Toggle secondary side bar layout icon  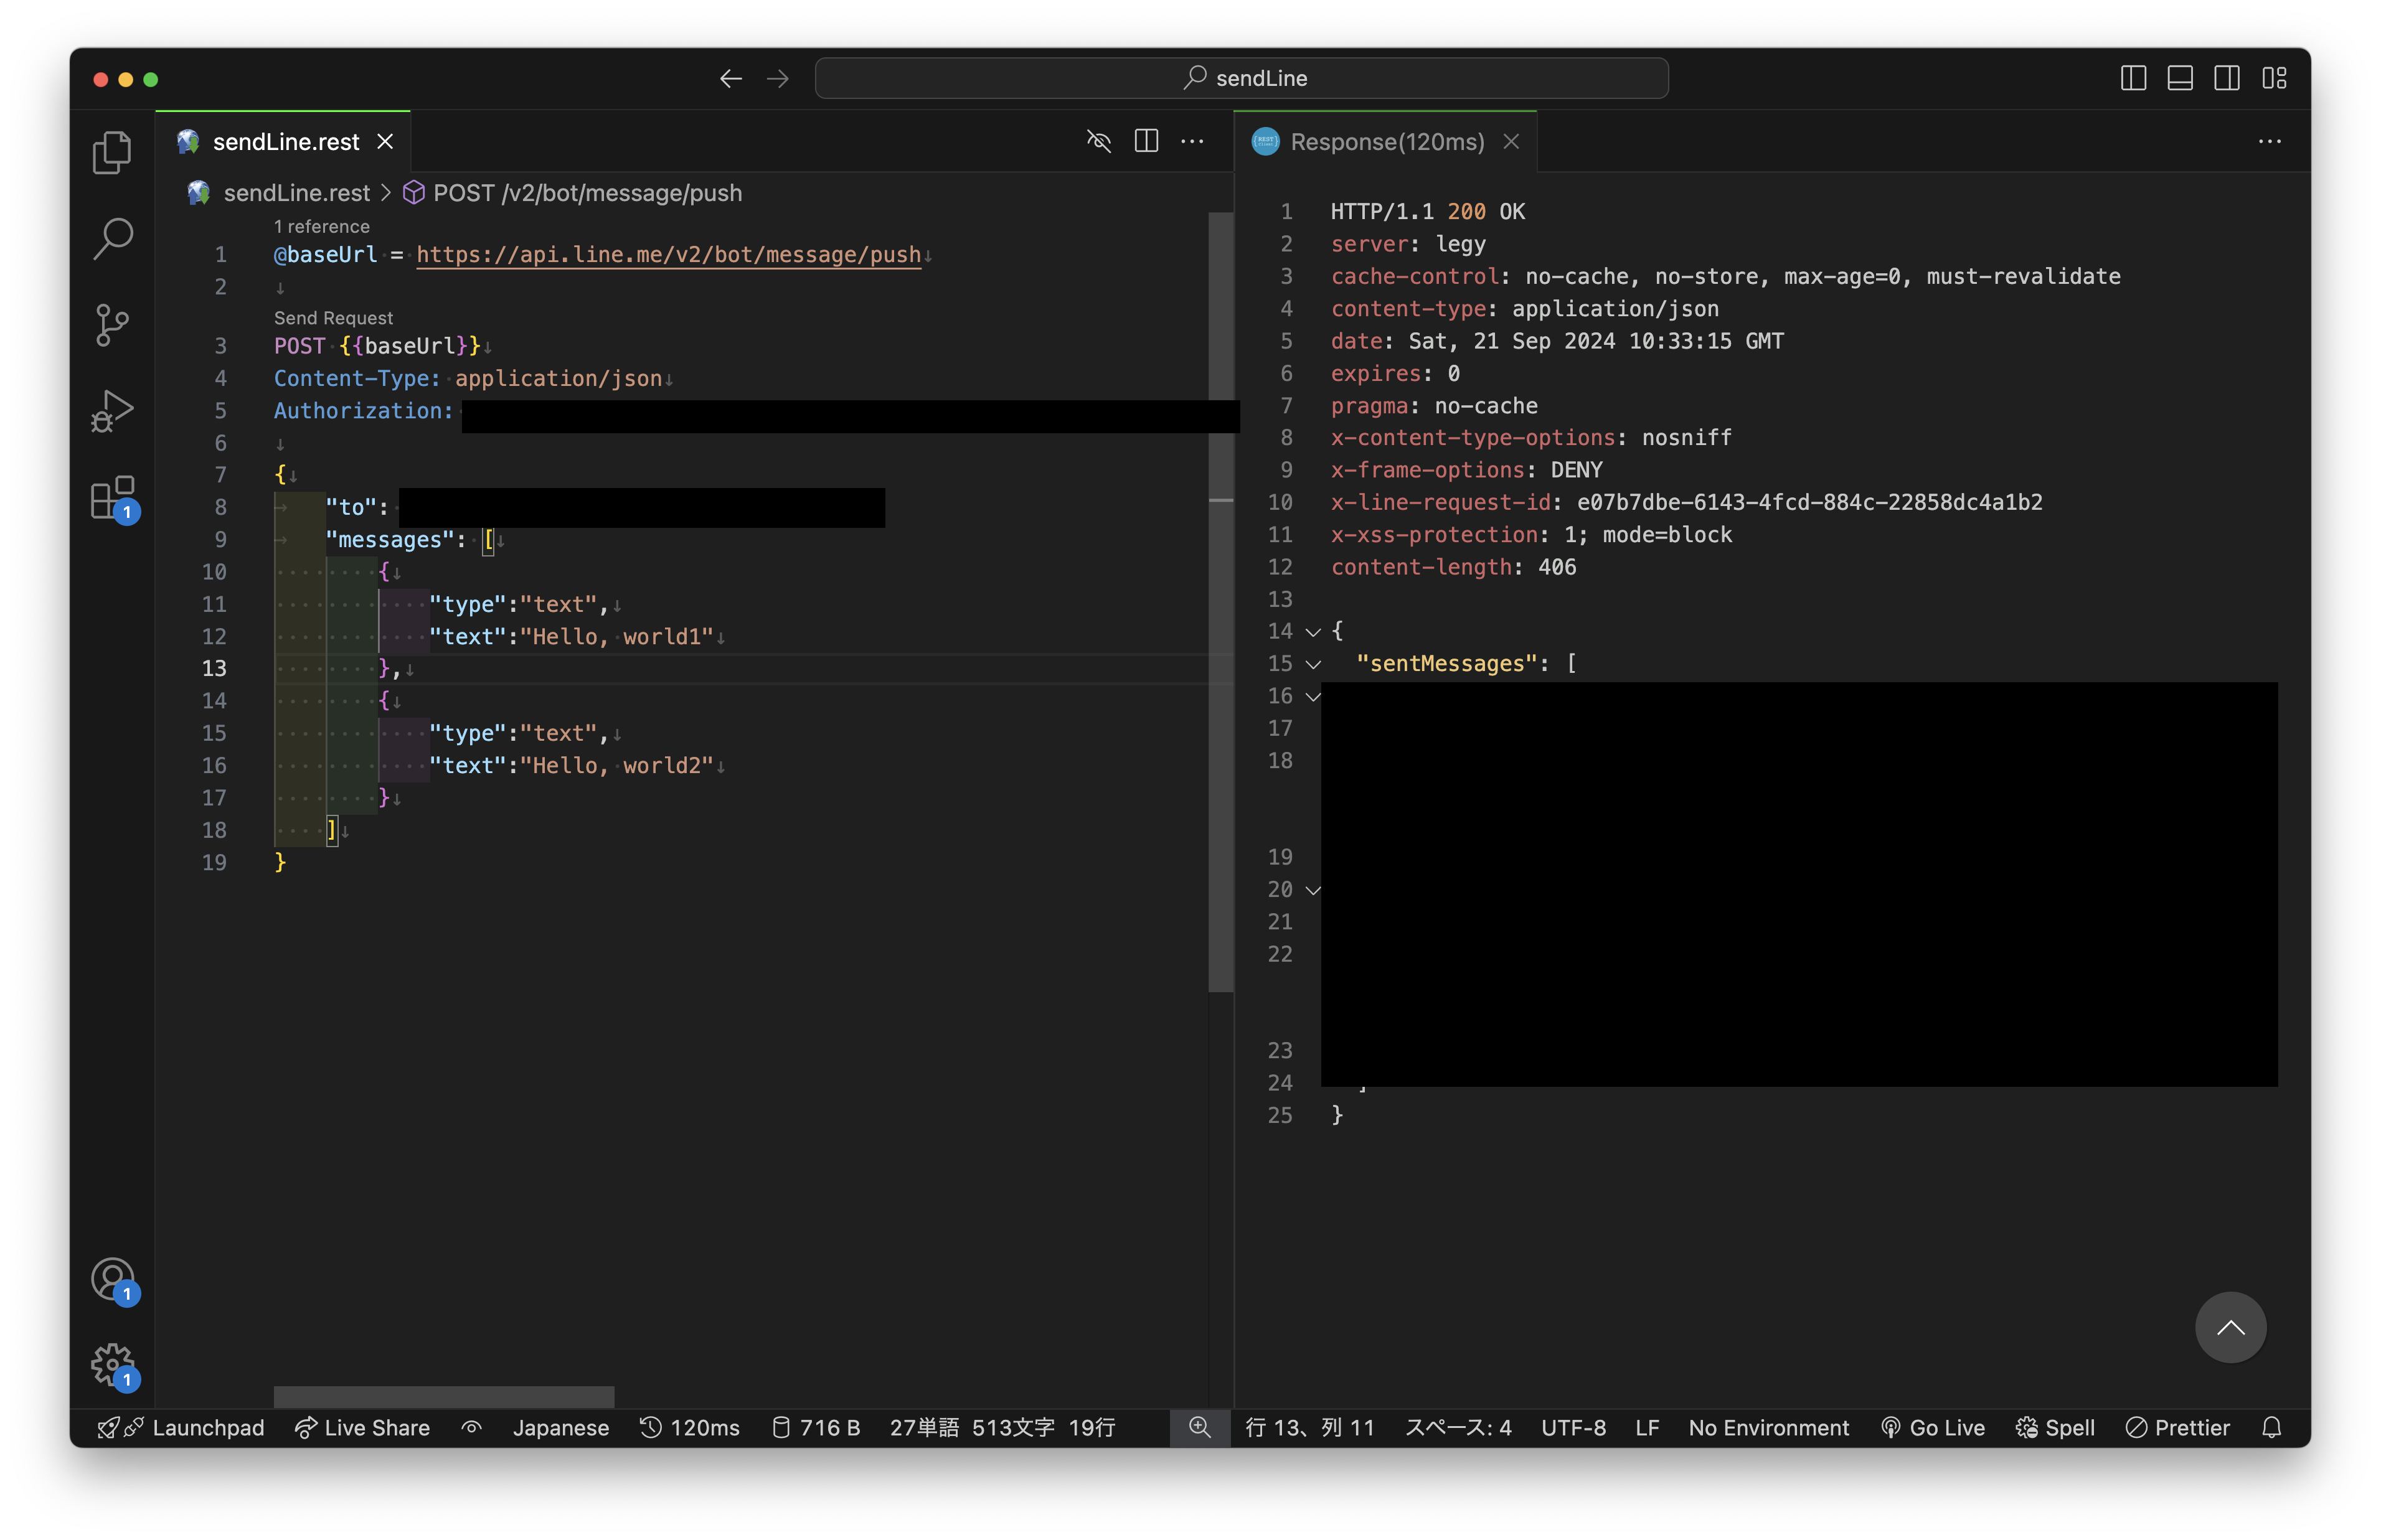click(x=2226, y=78)
